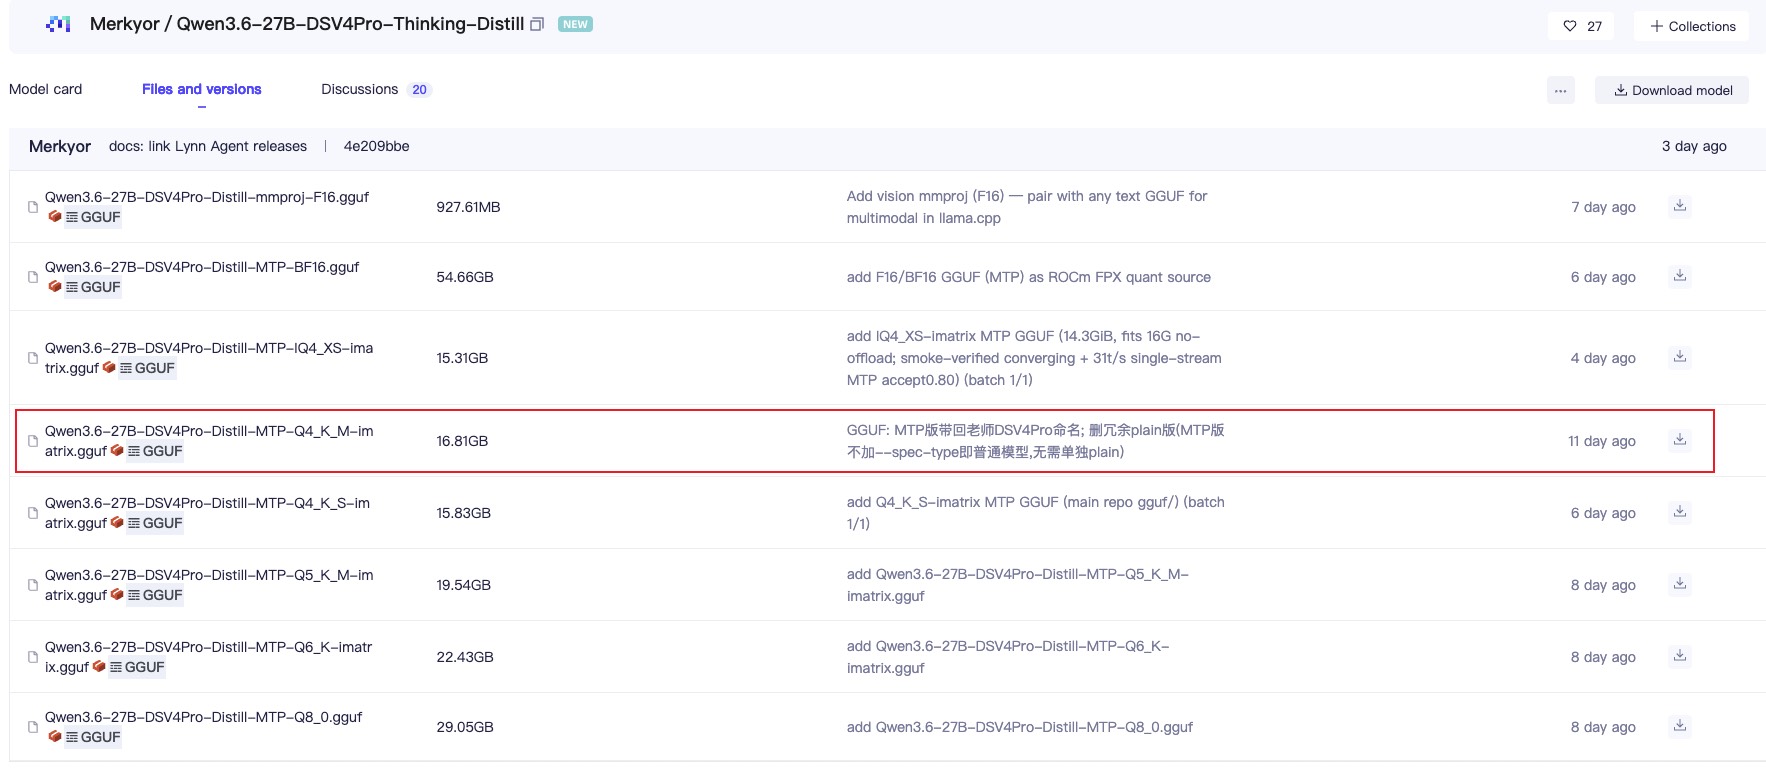
Task: Open commit hash 4e209bbe
Action: click(376, 146)
